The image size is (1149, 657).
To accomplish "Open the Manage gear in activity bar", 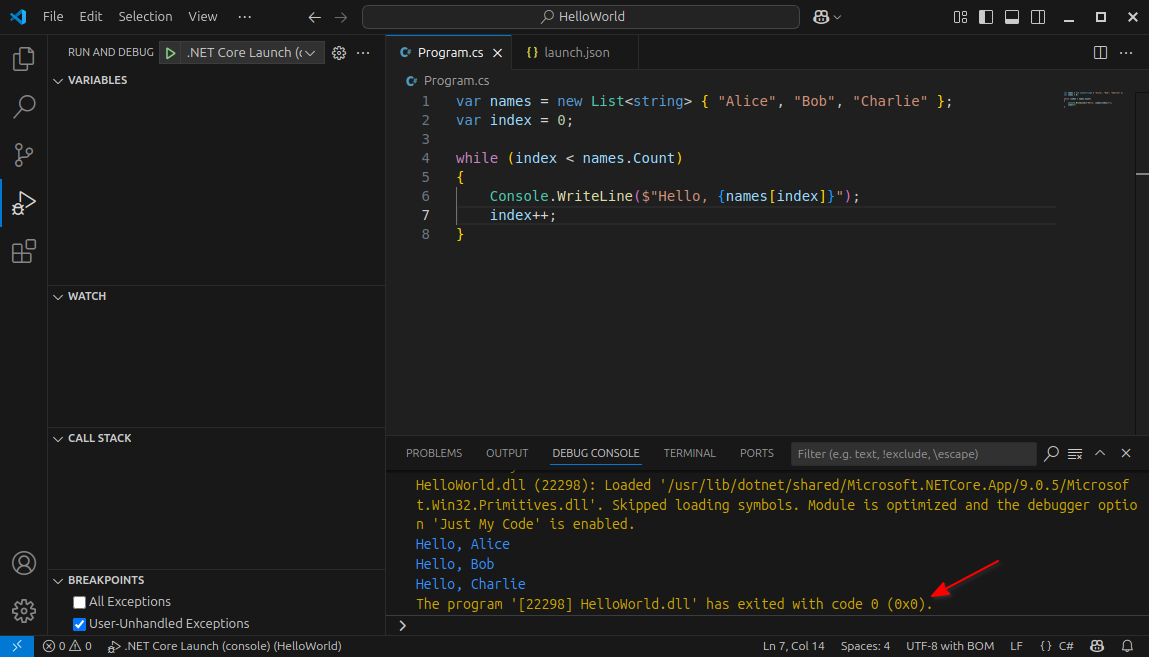I will tap(23, 611).
